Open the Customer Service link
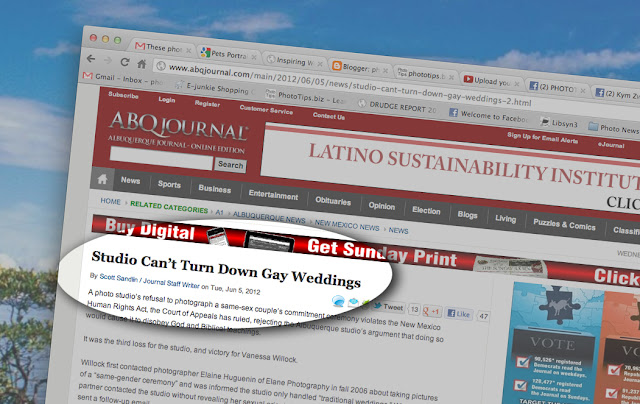This screenshot has width=640, height=404. coord(266,109)
